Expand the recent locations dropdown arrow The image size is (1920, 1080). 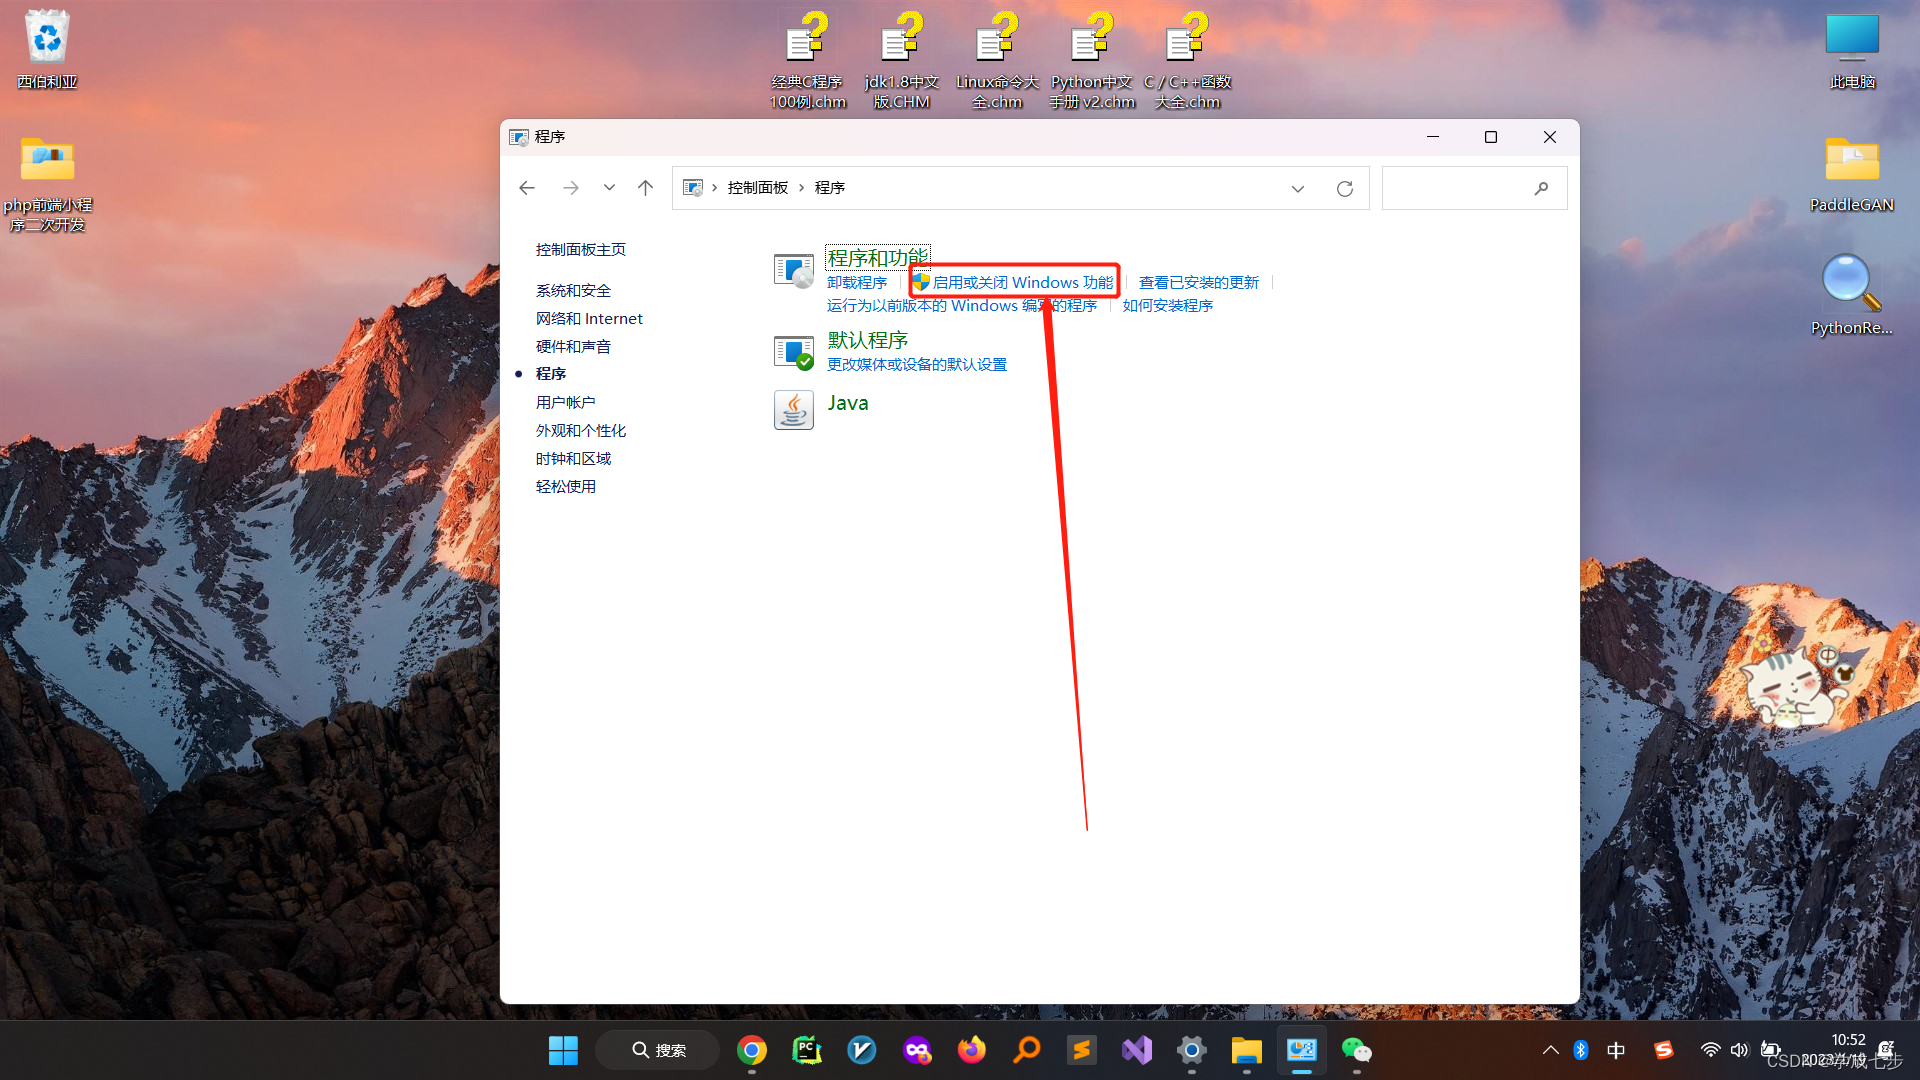point(609,188)
